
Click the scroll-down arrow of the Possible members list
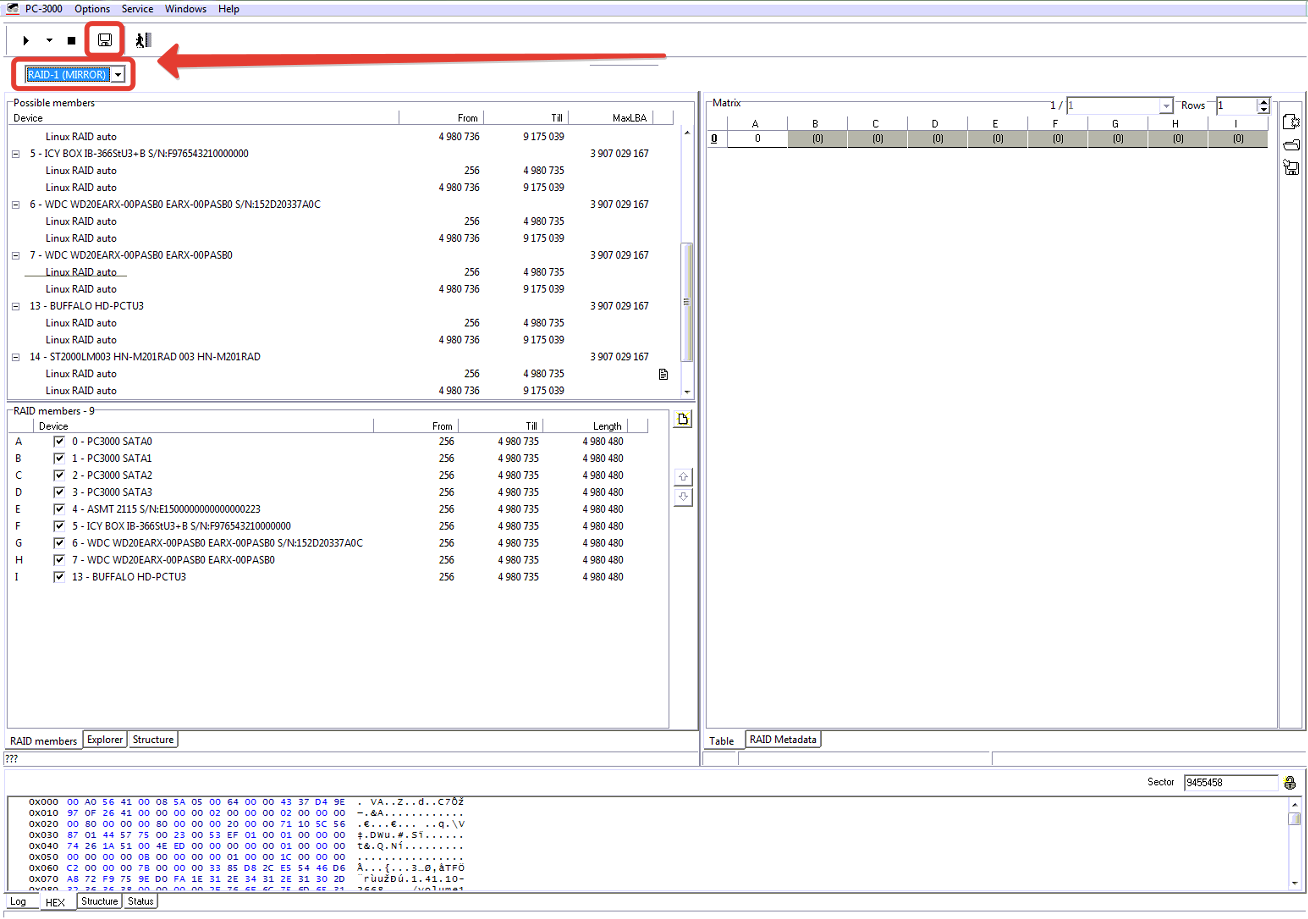click(686, 391)
